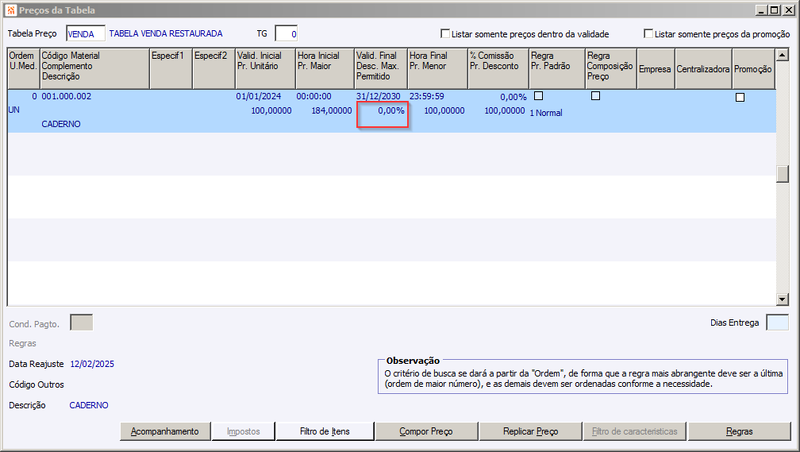Image resolution: width=800 pixels, height=452 pixels.
Task: Enable listing only prices within validity
Action: point(445,34)
